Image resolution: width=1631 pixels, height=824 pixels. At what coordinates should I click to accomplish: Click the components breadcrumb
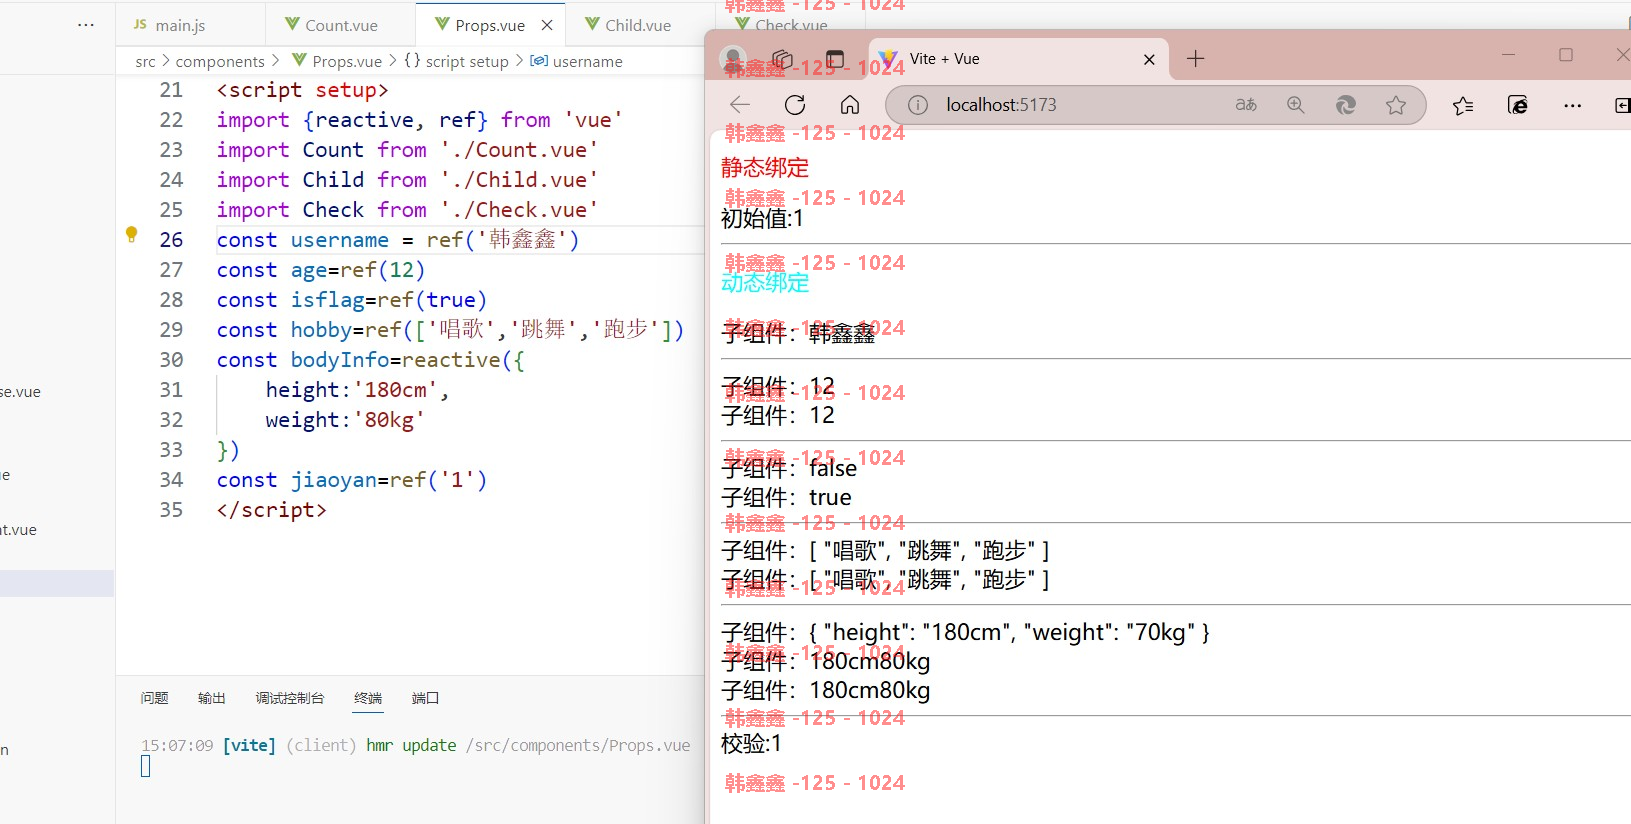tap(220, 62)
